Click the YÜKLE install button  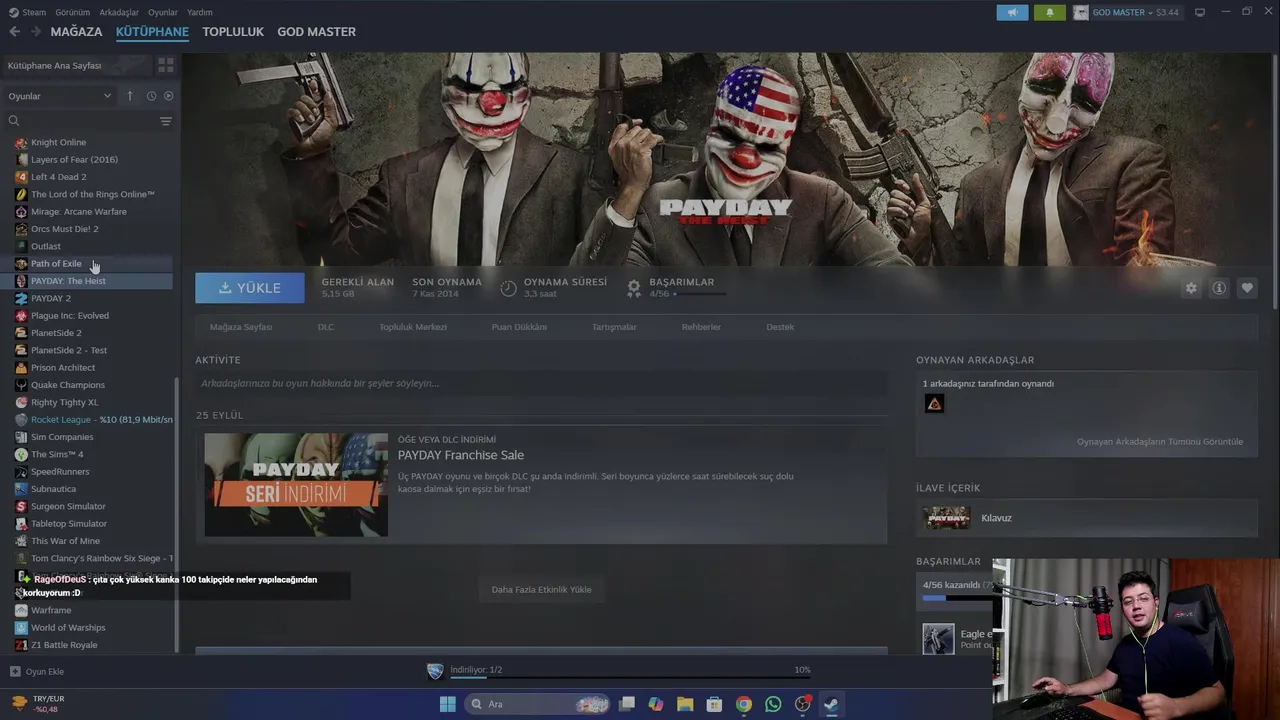pos(250,288)
